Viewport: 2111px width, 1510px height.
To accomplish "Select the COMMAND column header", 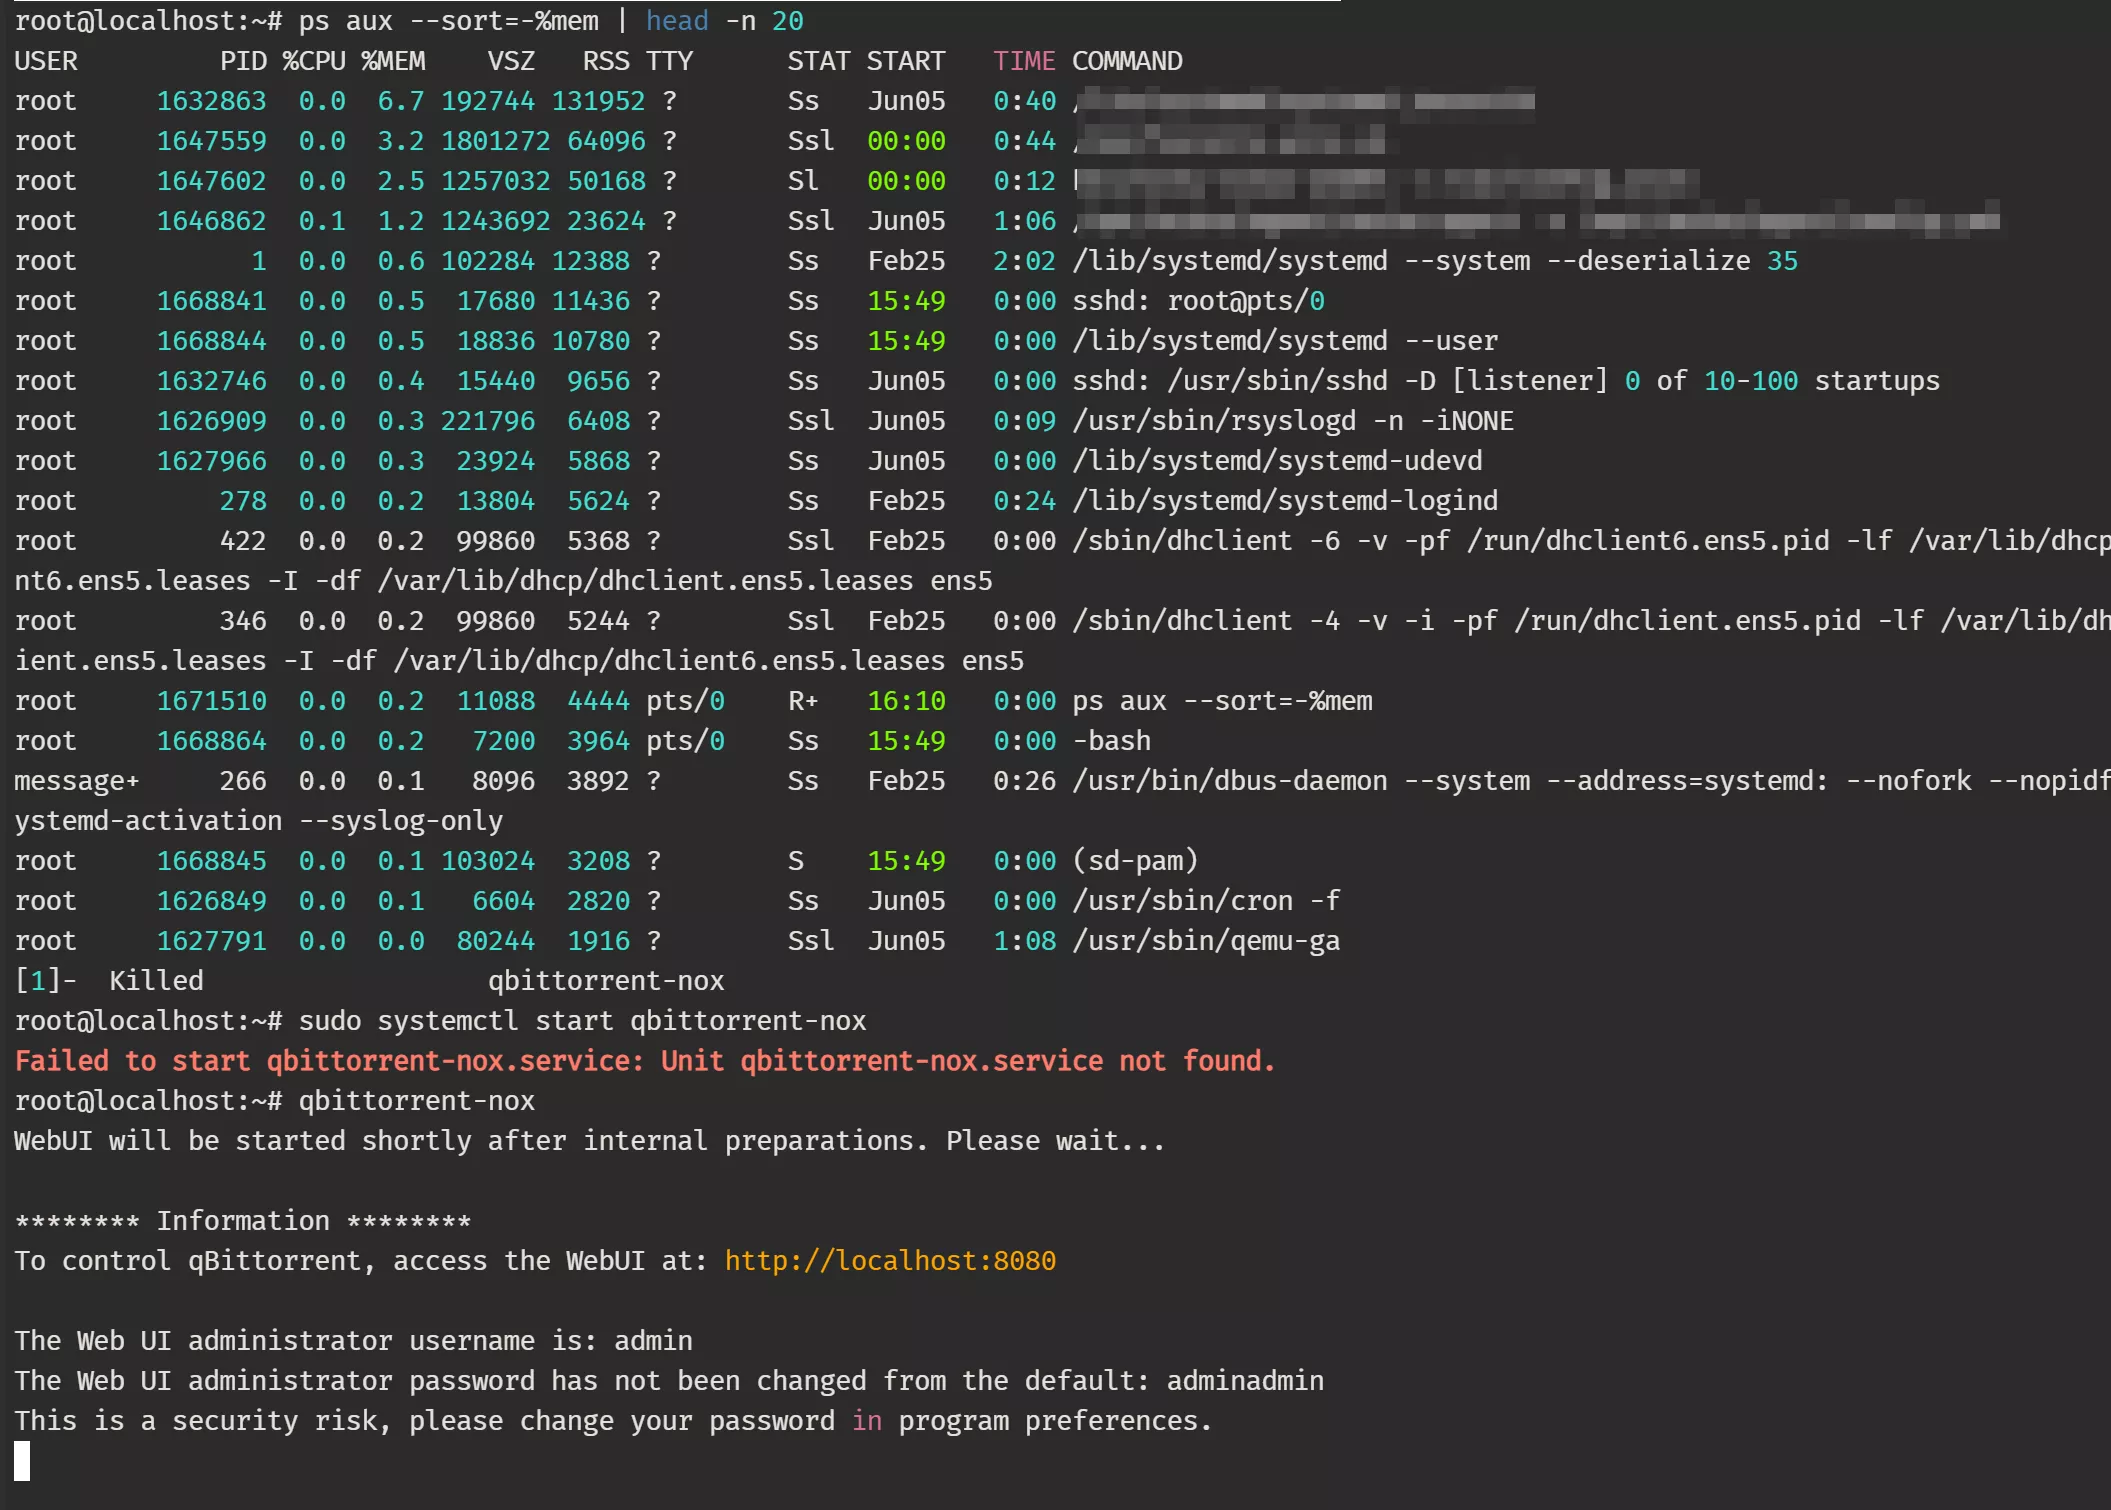I will pos(1127,60).
